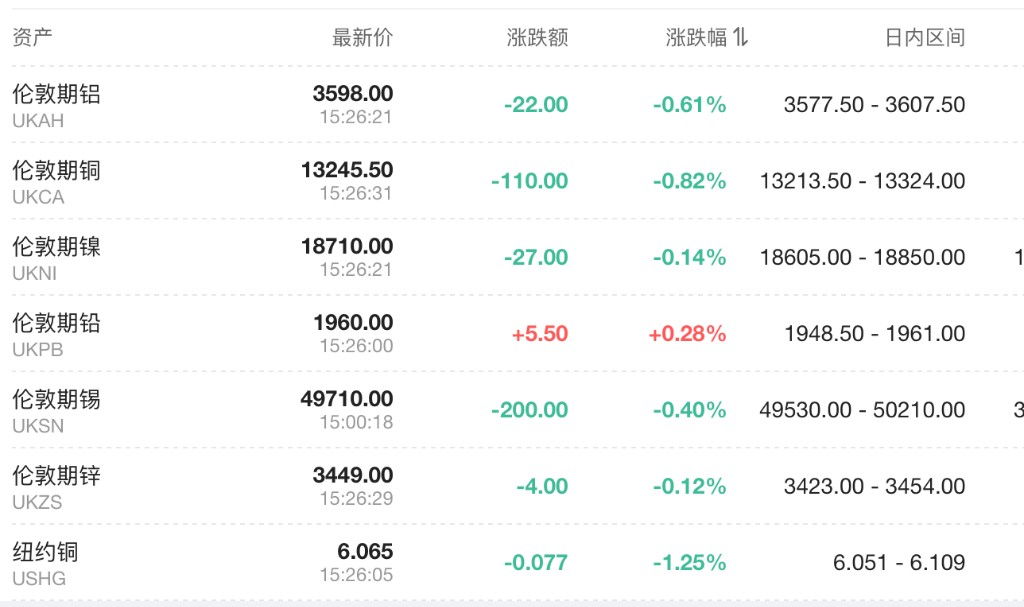Image resolution: width=1024 pixels, height=607 pixels.
Task: Click the UKAH ticker code
Action: pyautogui.click(x=38, y=120)
